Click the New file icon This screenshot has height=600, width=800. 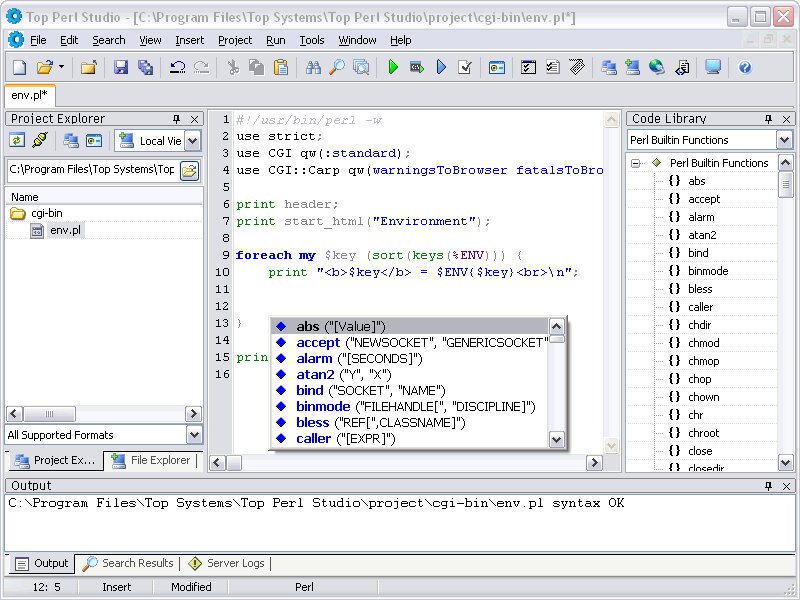[19, 67]
